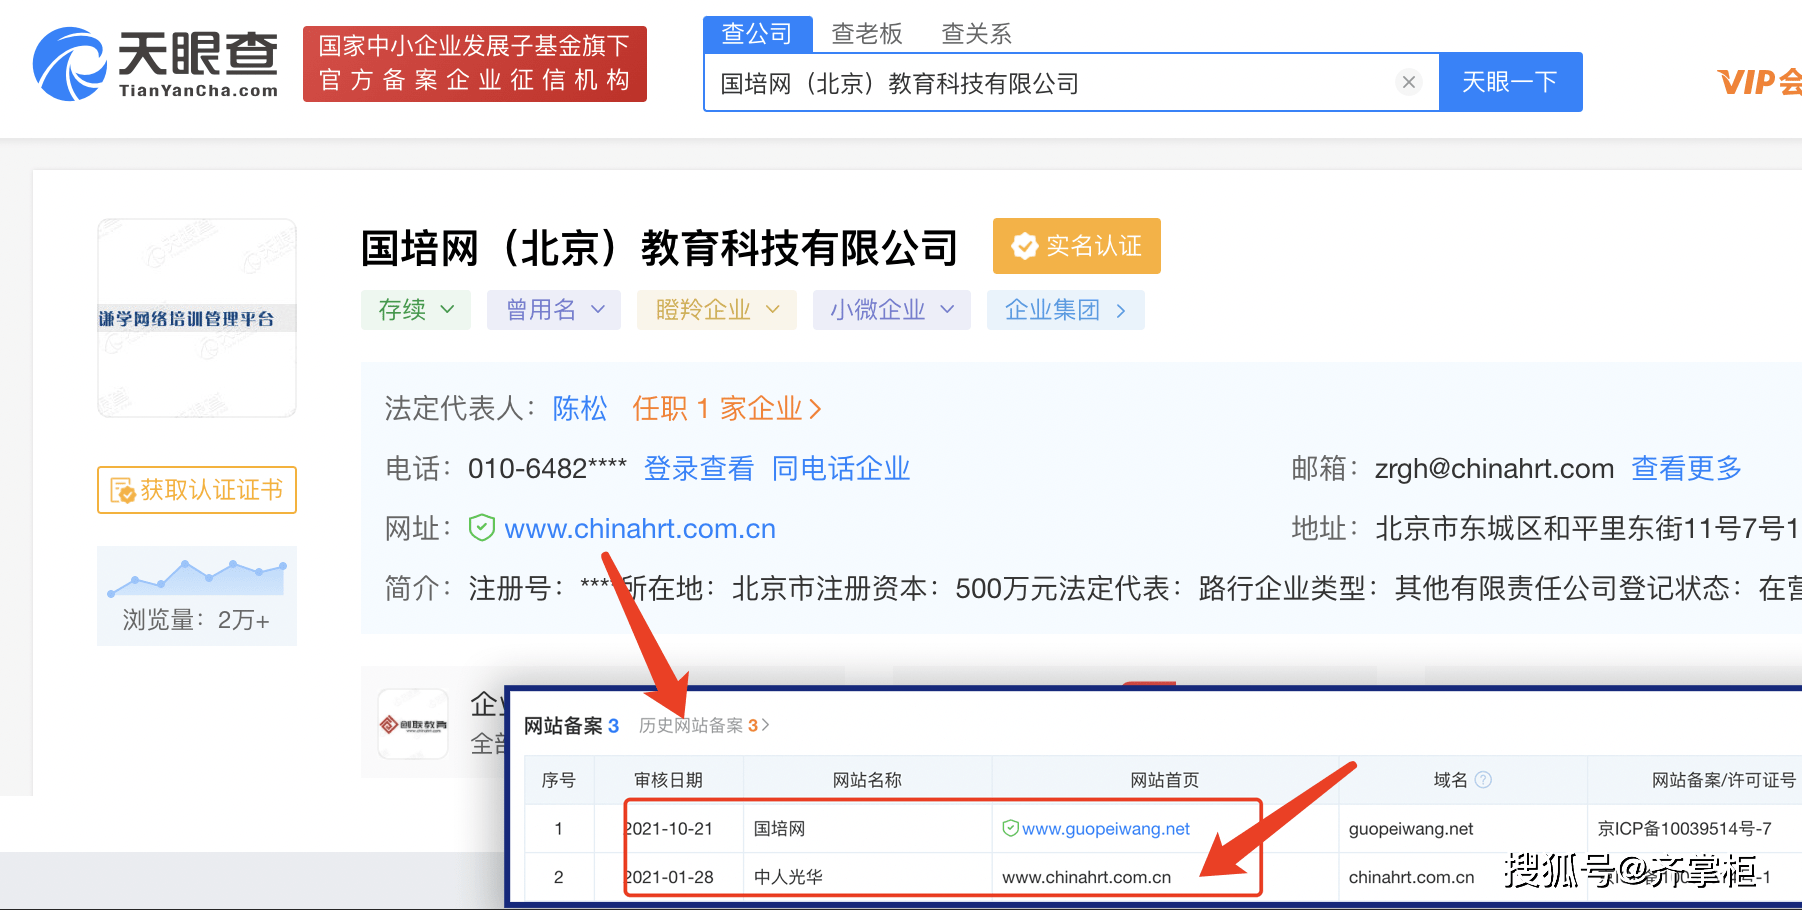This screenshot has width=1802, height=910.
Task: Click the 浏览量 trend chart
Action: pos(197,577)
